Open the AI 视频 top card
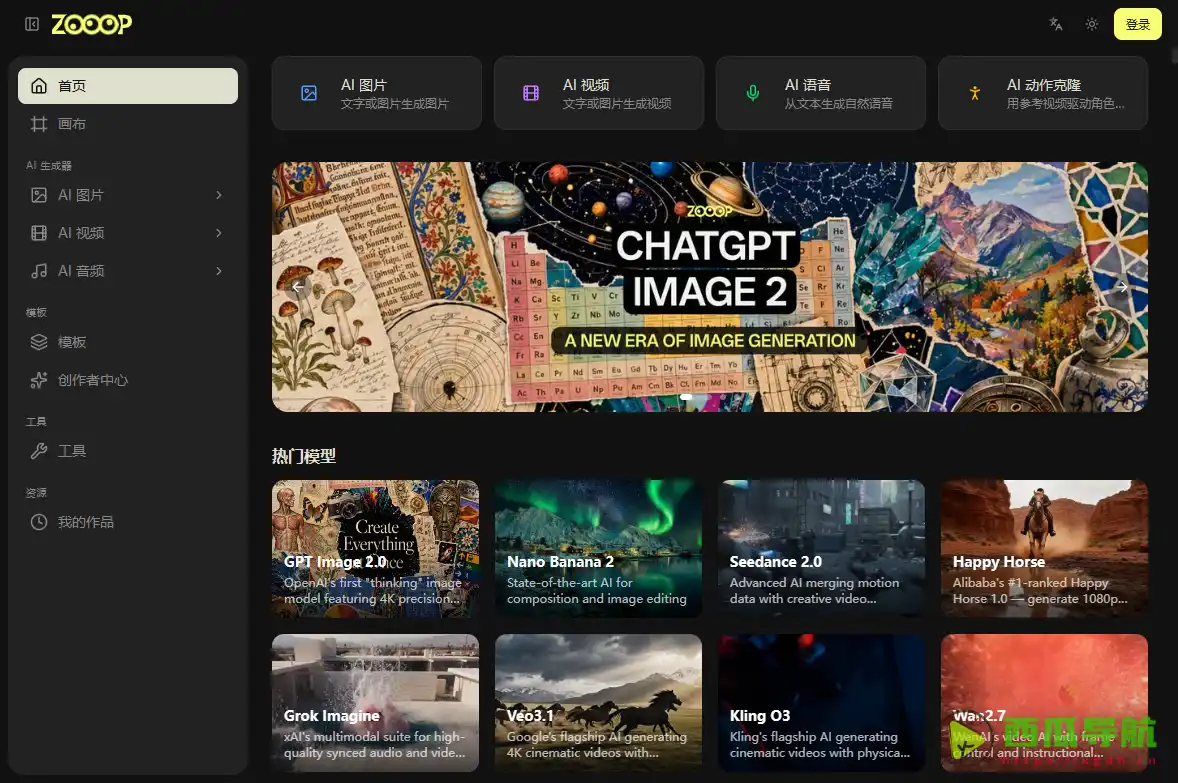This screenshot has width=1178, height=783. tap(599, 93)
